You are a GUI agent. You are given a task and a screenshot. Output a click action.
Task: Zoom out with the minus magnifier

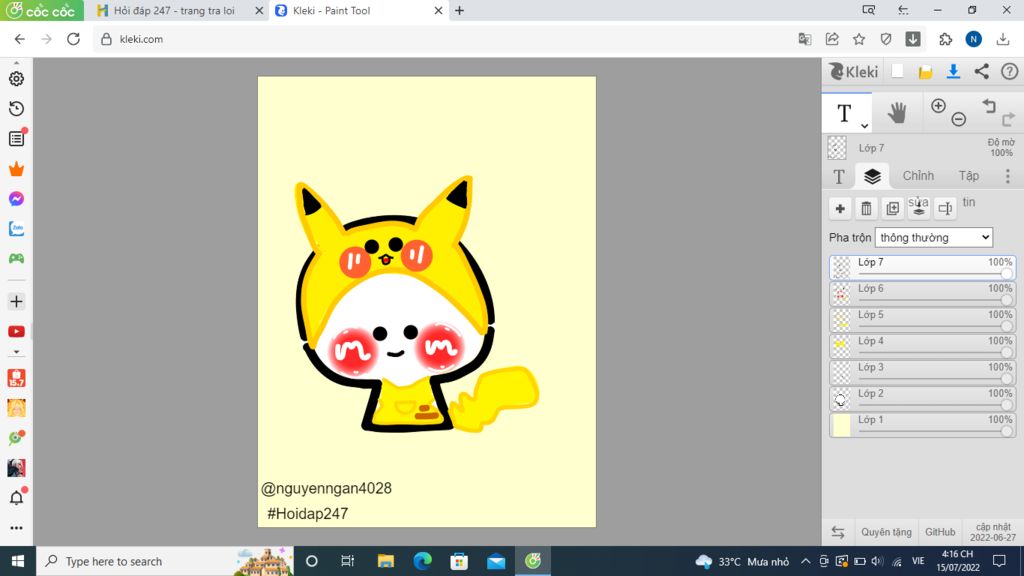pyautogui.click(x=959, y=119)
